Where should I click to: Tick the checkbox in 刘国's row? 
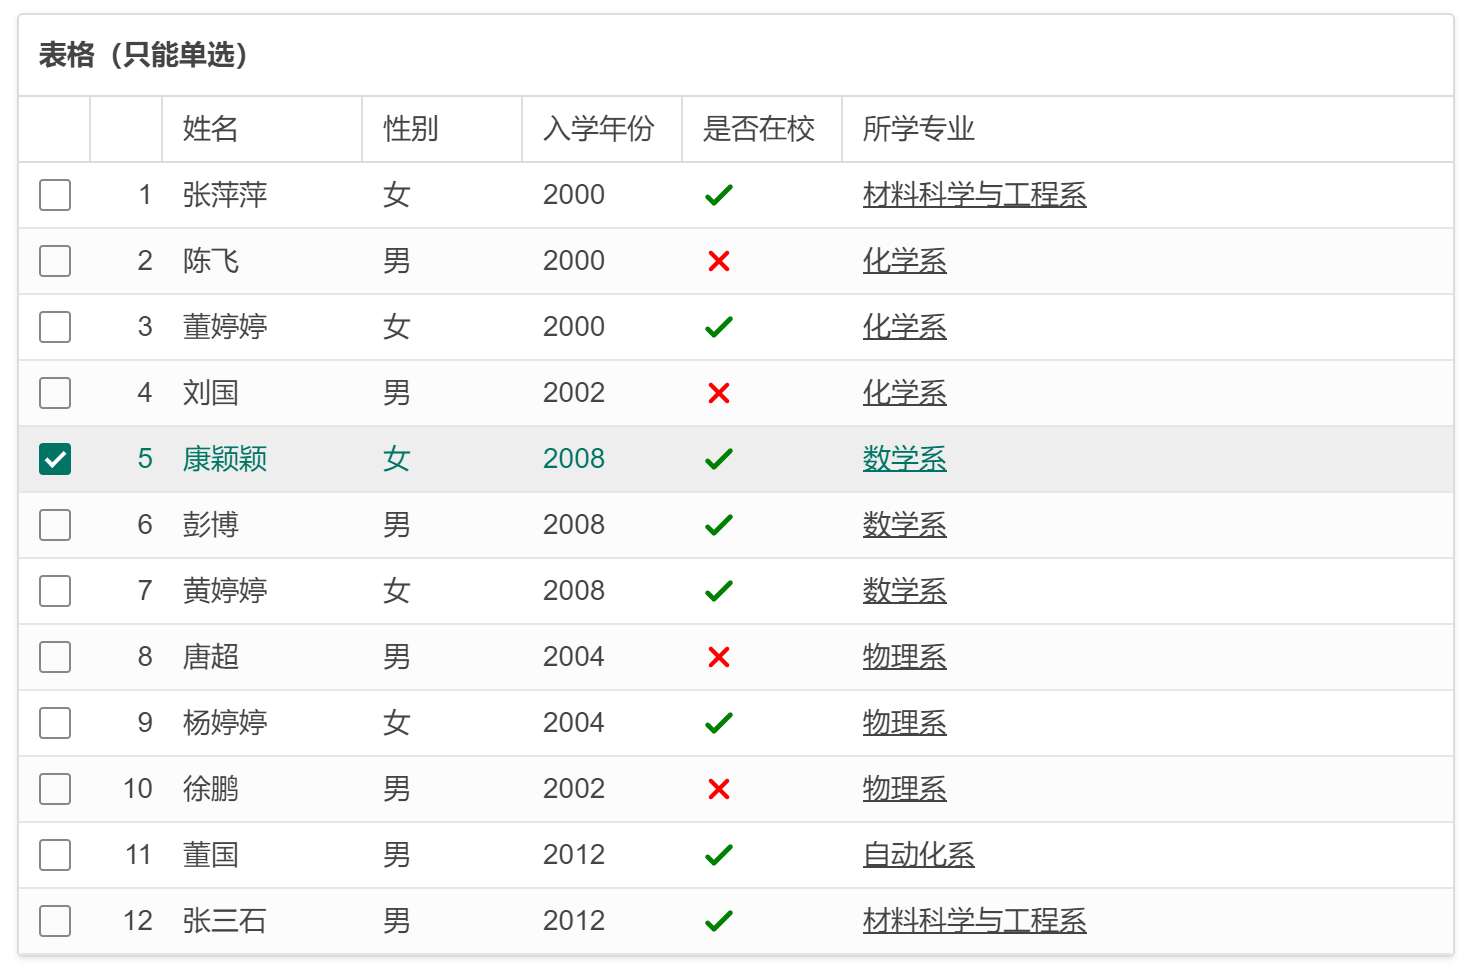coord(55,393)
